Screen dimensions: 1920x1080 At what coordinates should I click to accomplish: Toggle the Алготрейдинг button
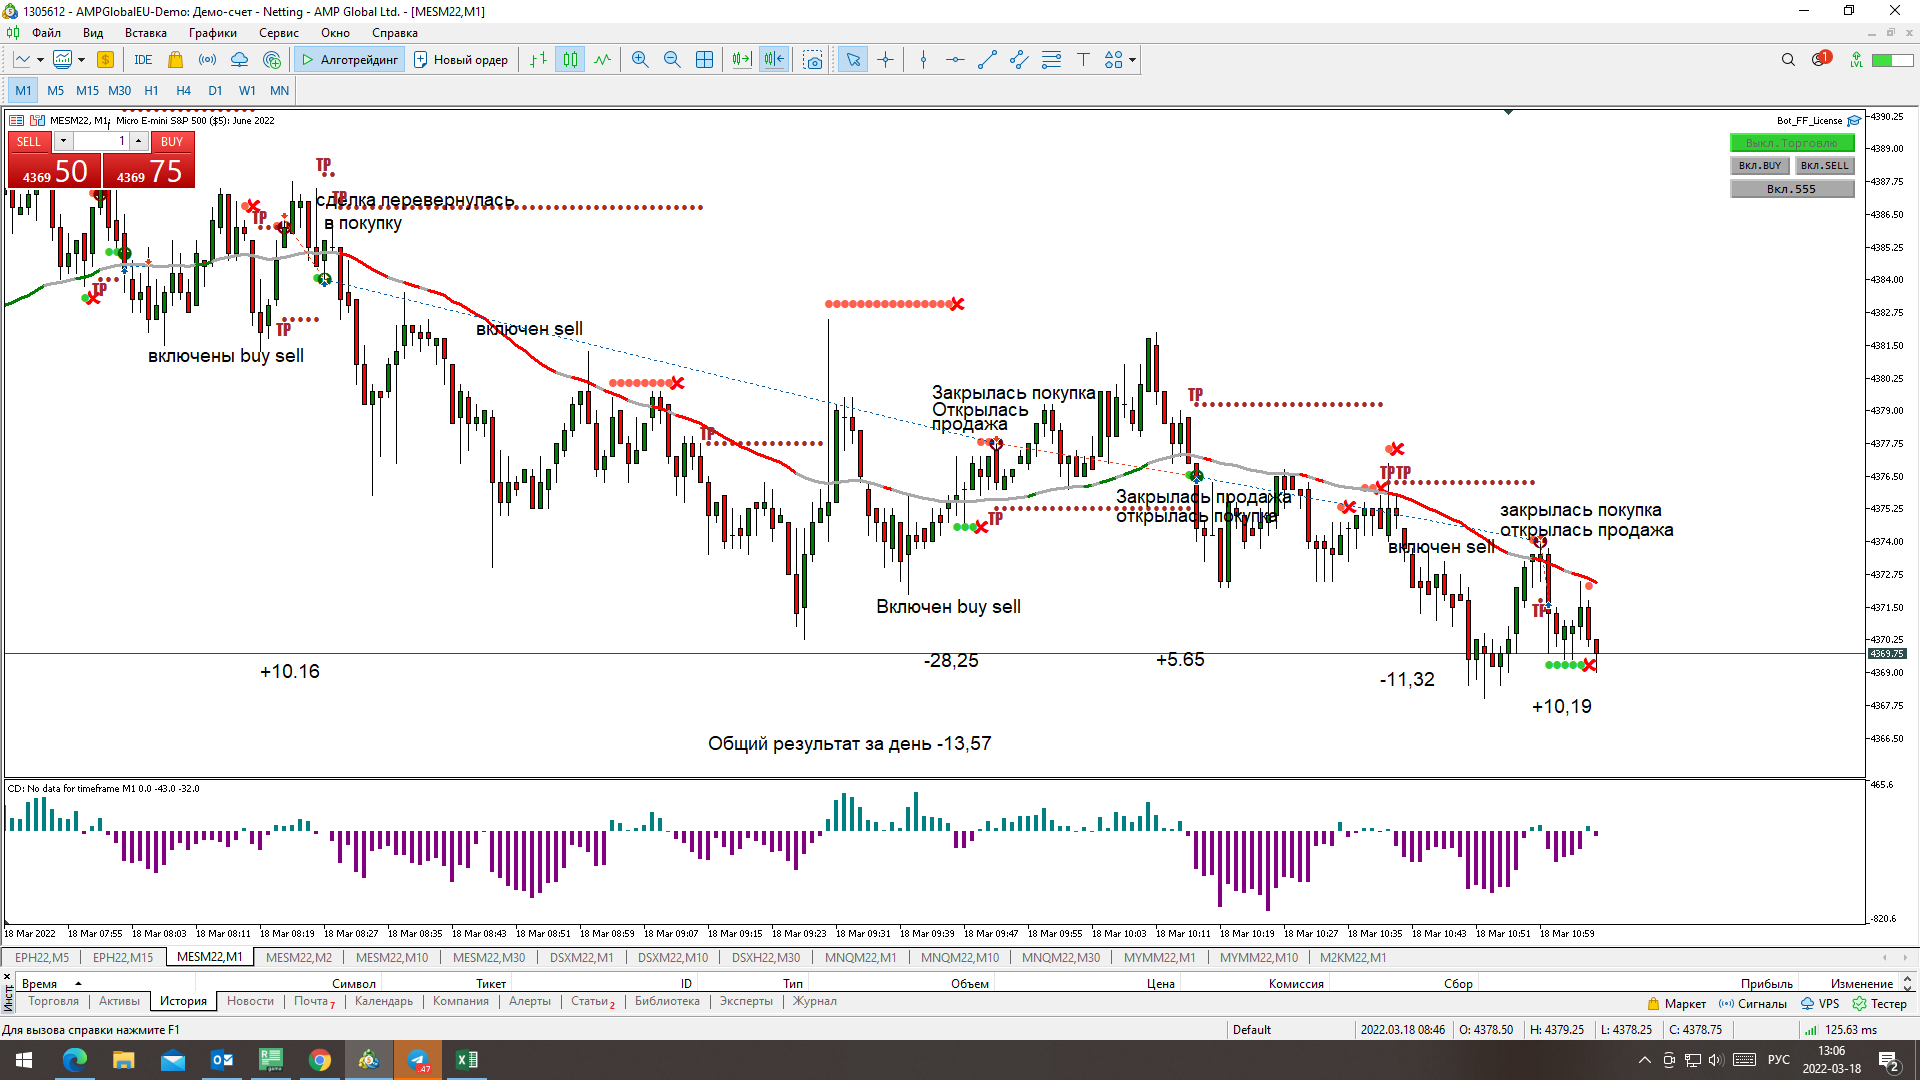[x=350, y=60]
